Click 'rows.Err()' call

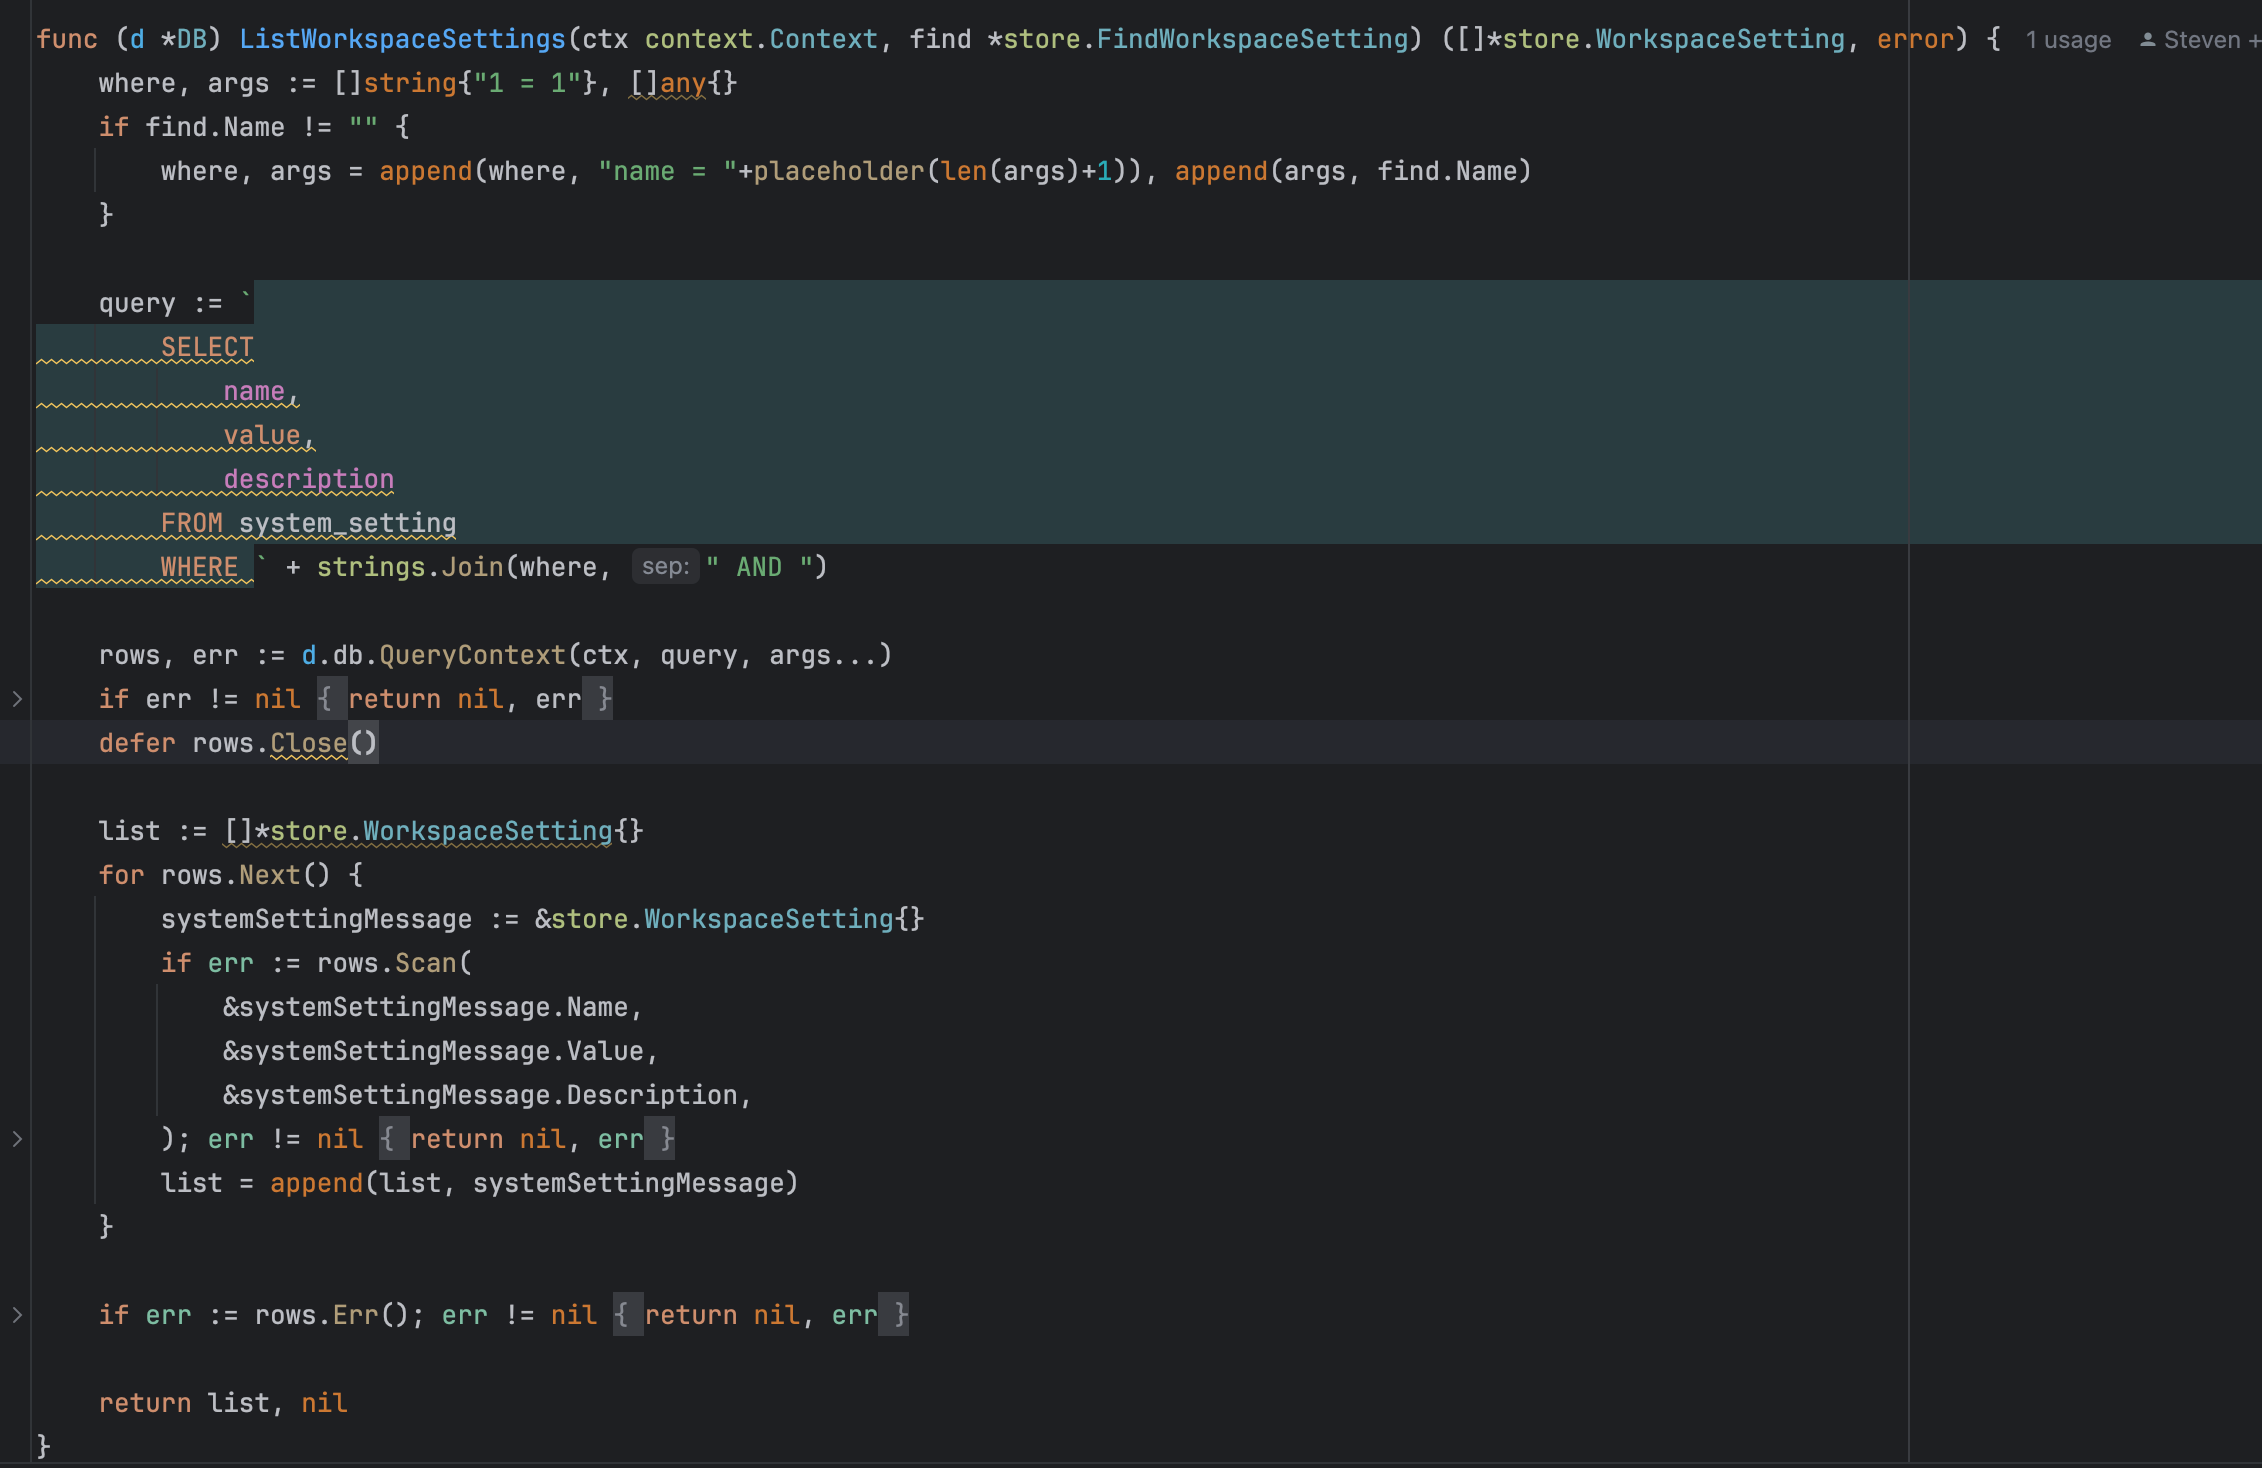tap(332, 1315)
